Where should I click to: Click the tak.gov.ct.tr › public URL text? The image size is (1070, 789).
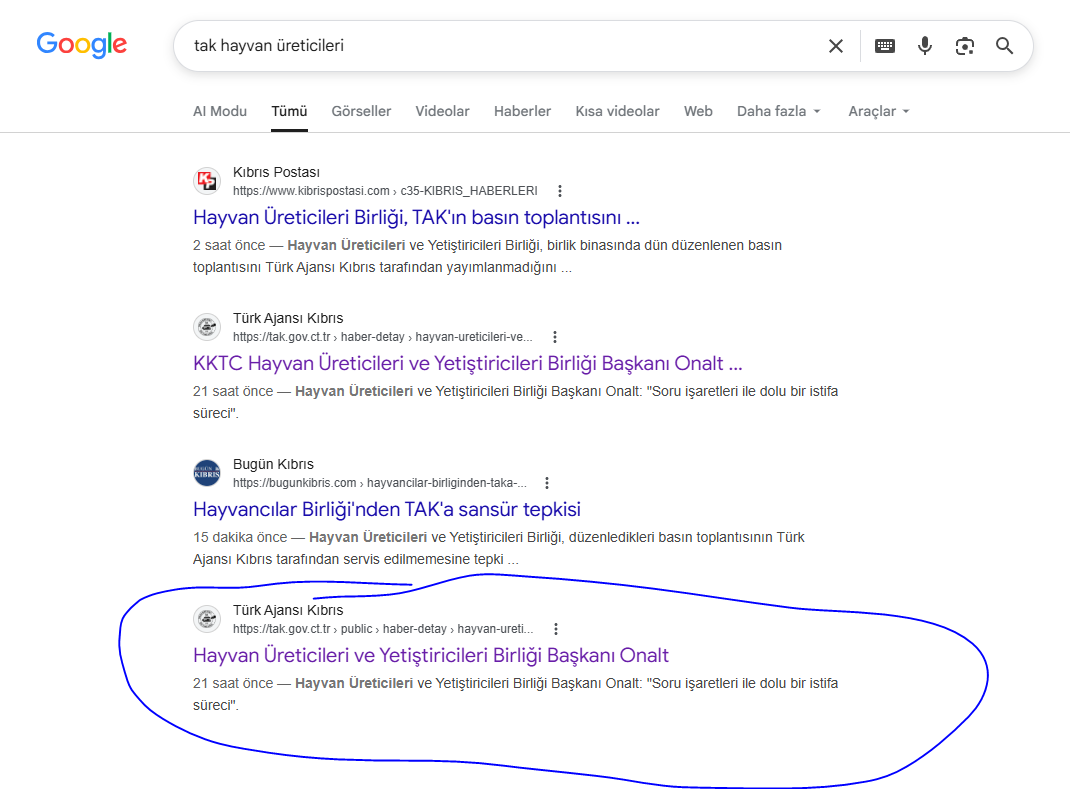tap(383, 629)
